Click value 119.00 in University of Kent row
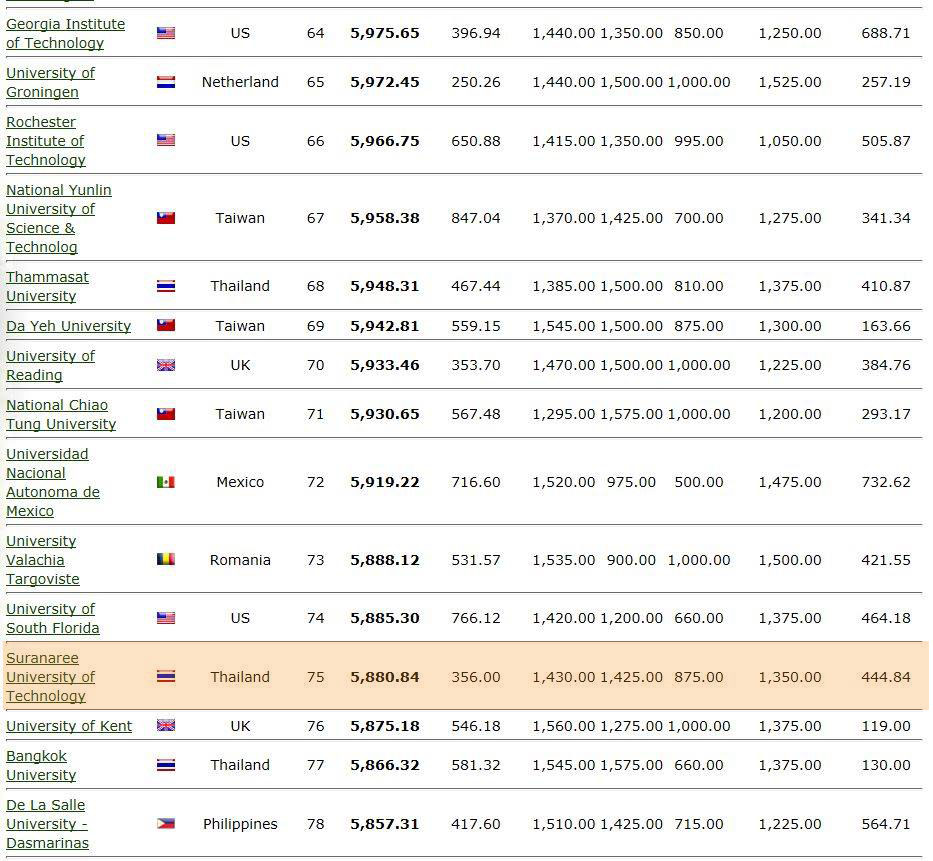The height and width of the screenshot is (861, 933). coord(886,726)
